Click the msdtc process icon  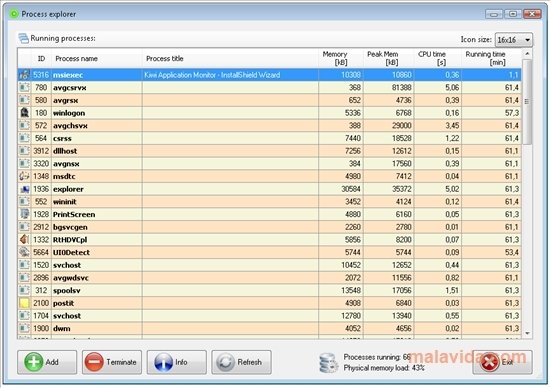click(x=24, y=176)
